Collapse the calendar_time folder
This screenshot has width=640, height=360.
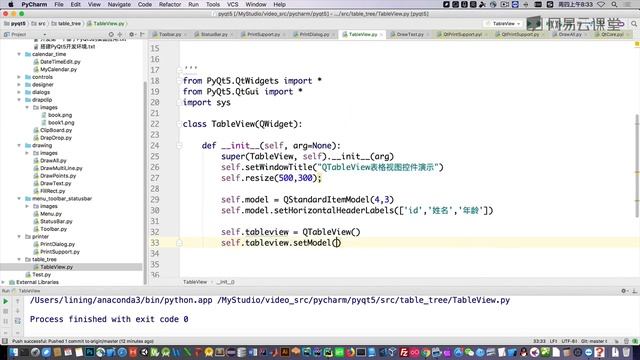coord(19,54)
